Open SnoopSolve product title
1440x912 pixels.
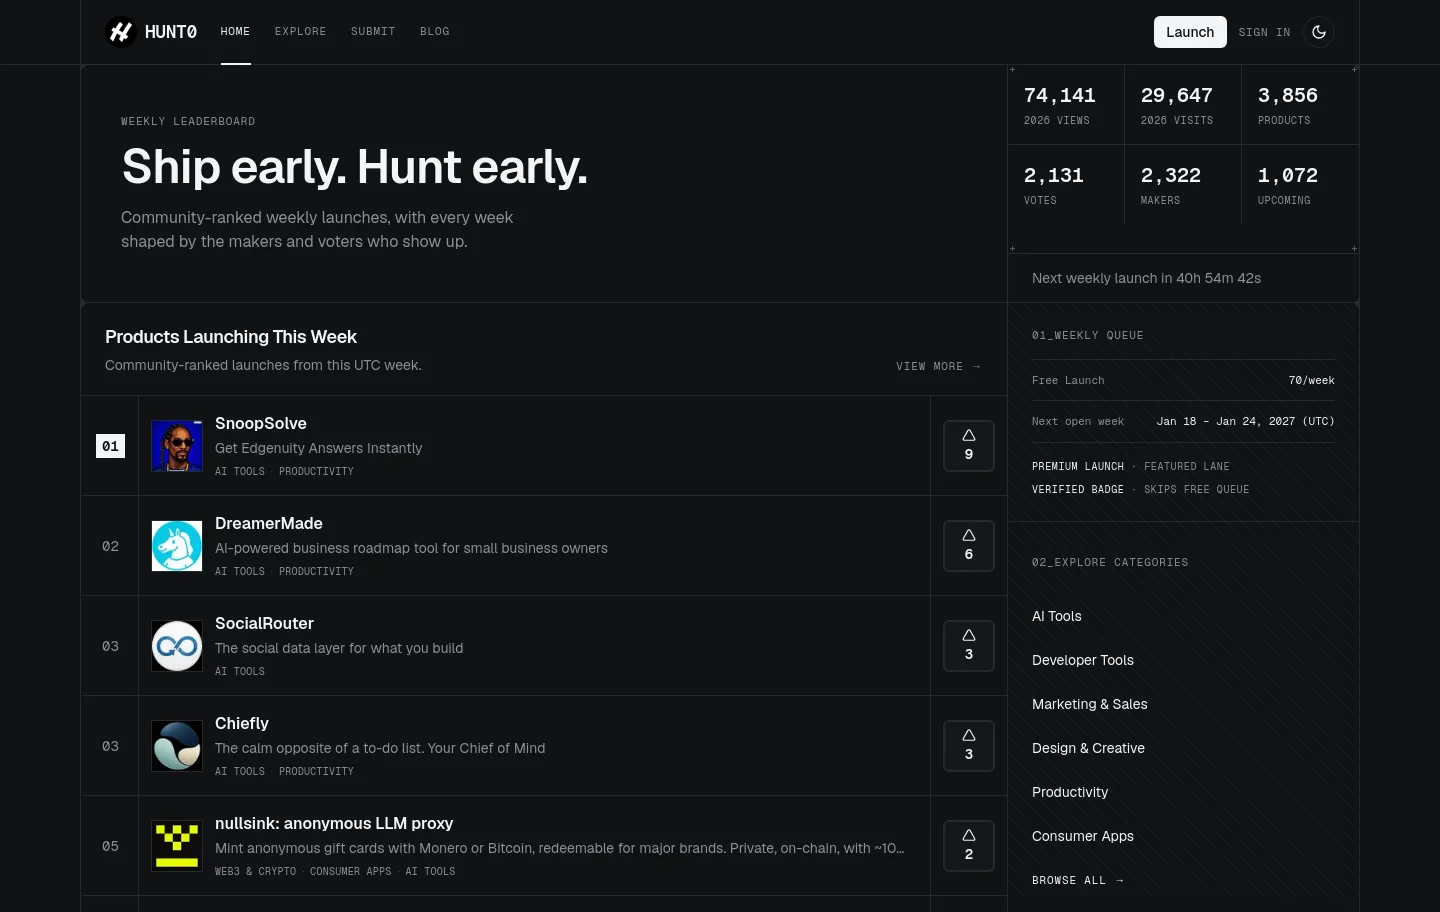261,423
